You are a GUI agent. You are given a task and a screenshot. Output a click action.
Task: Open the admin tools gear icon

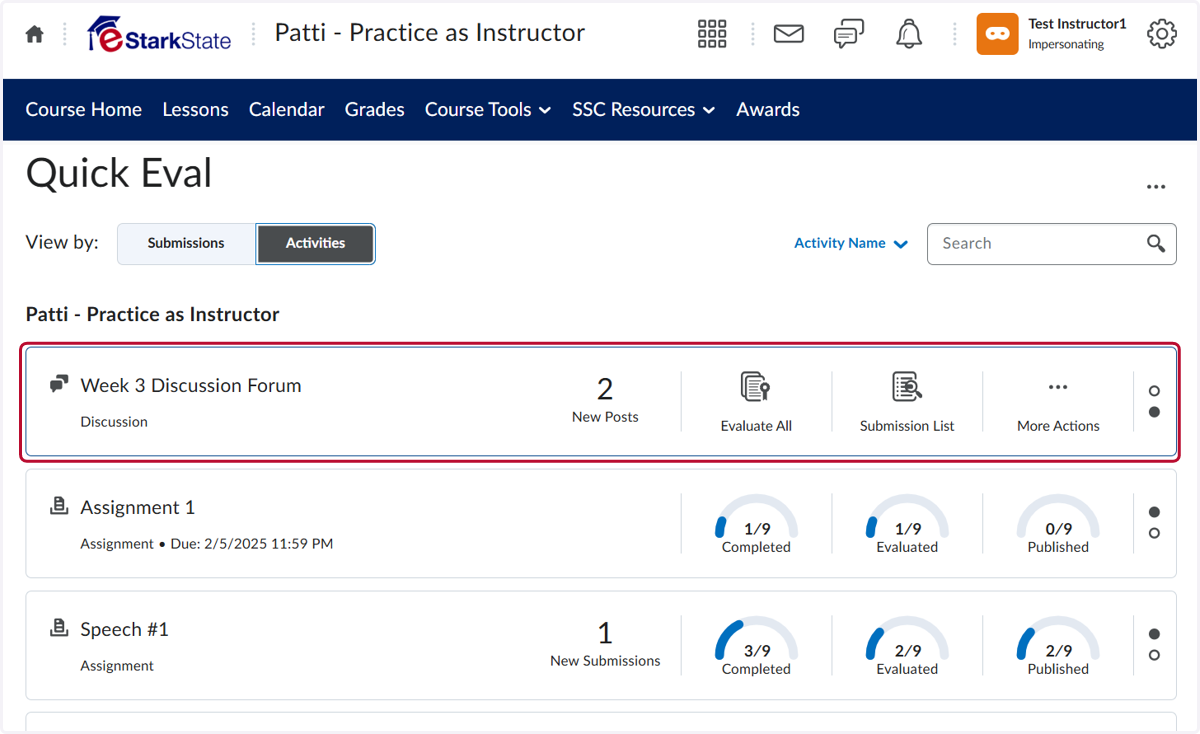pos(1162,34)
